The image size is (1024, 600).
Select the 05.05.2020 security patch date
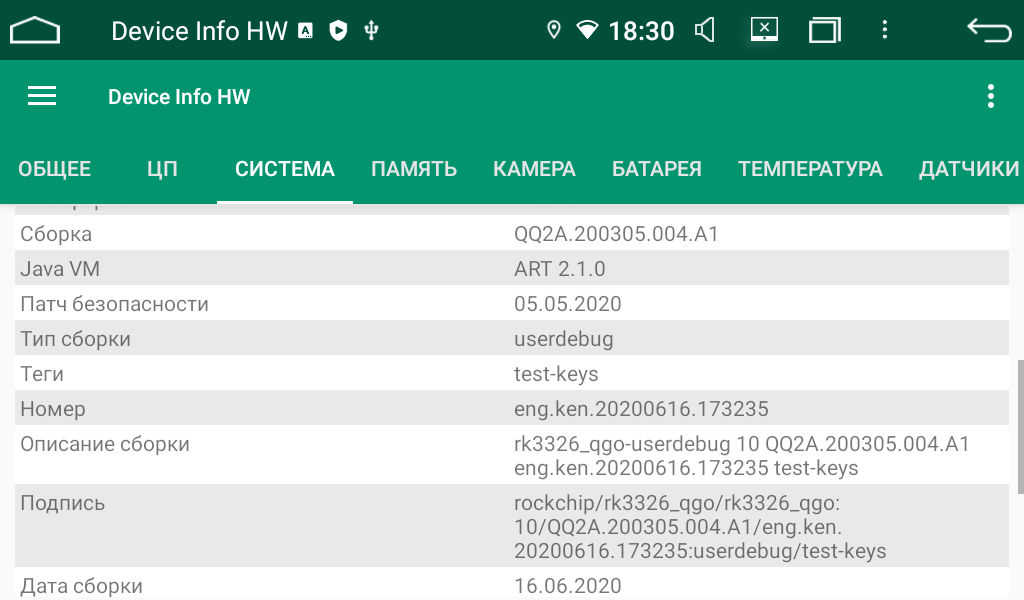pos(568,304)
